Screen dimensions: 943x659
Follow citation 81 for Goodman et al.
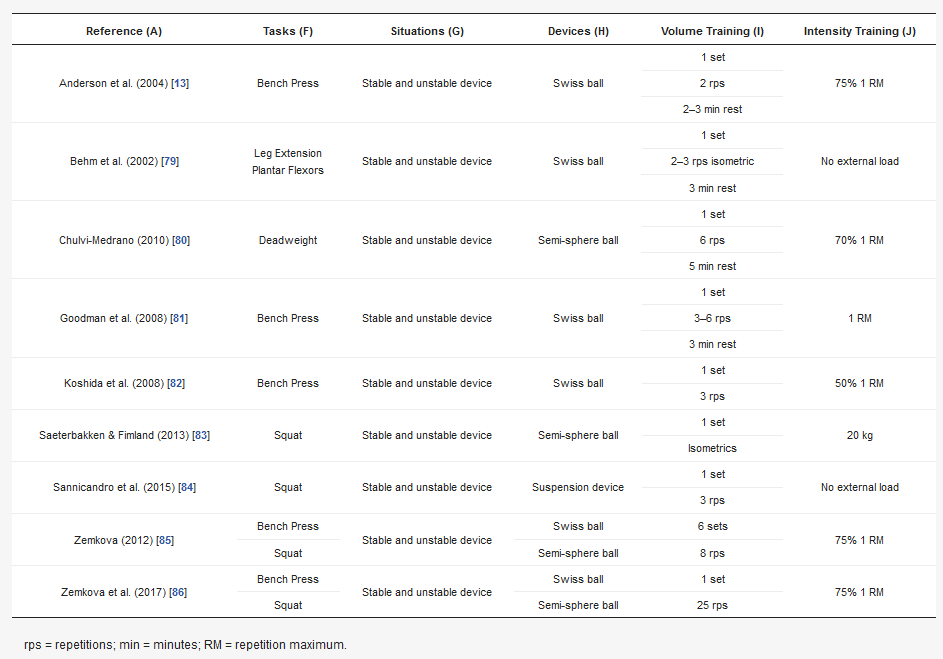tap(179, 319)
